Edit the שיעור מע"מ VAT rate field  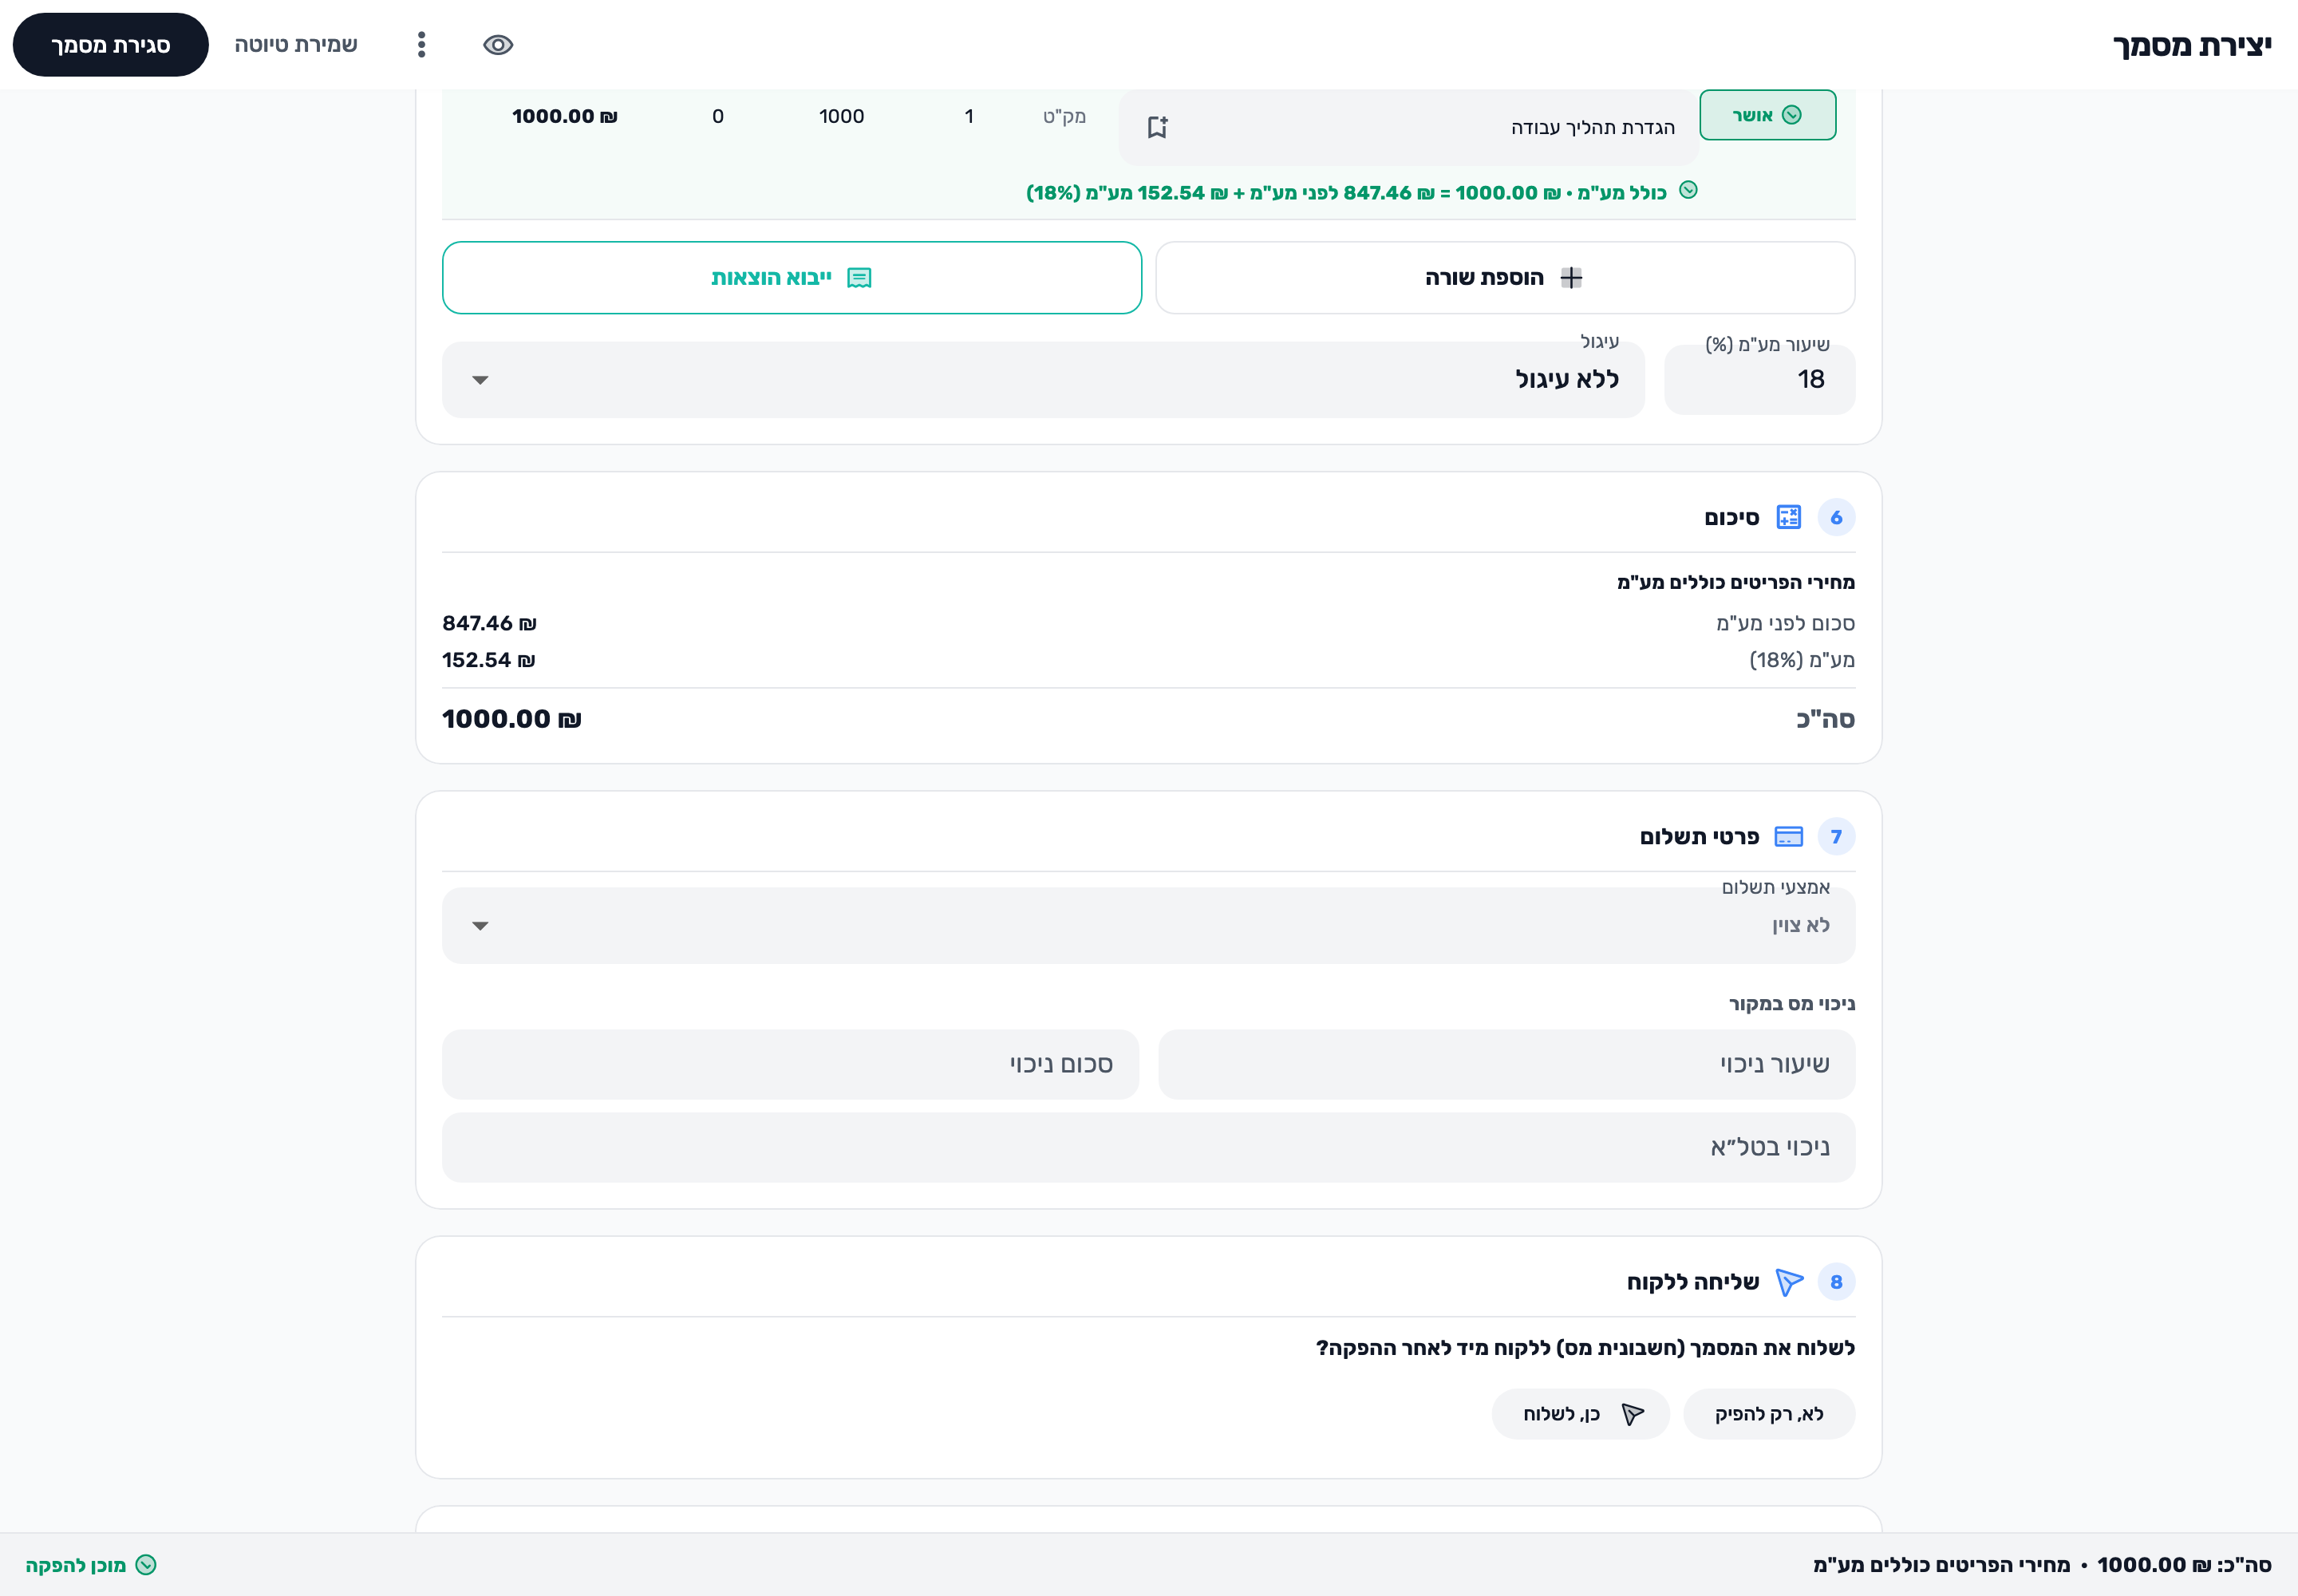point(1760,380)
